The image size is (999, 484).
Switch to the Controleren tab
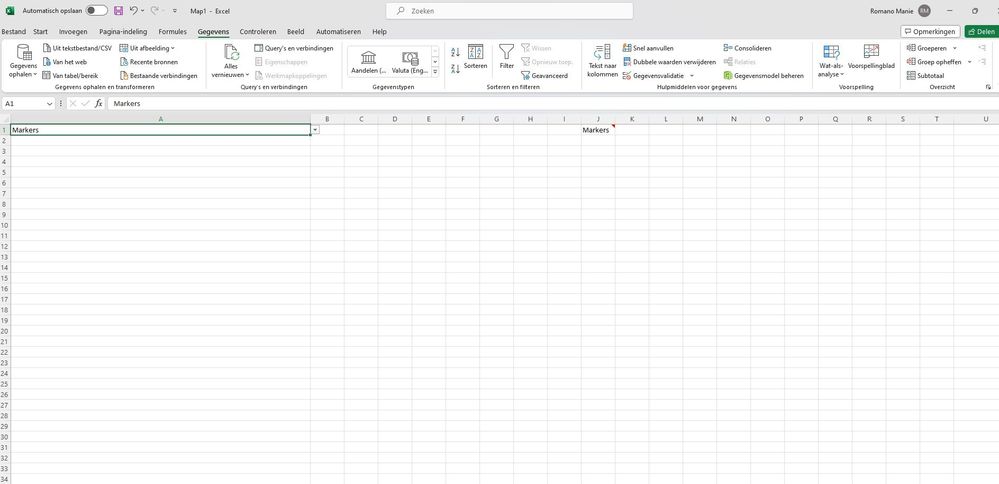[x=258, y=31]
